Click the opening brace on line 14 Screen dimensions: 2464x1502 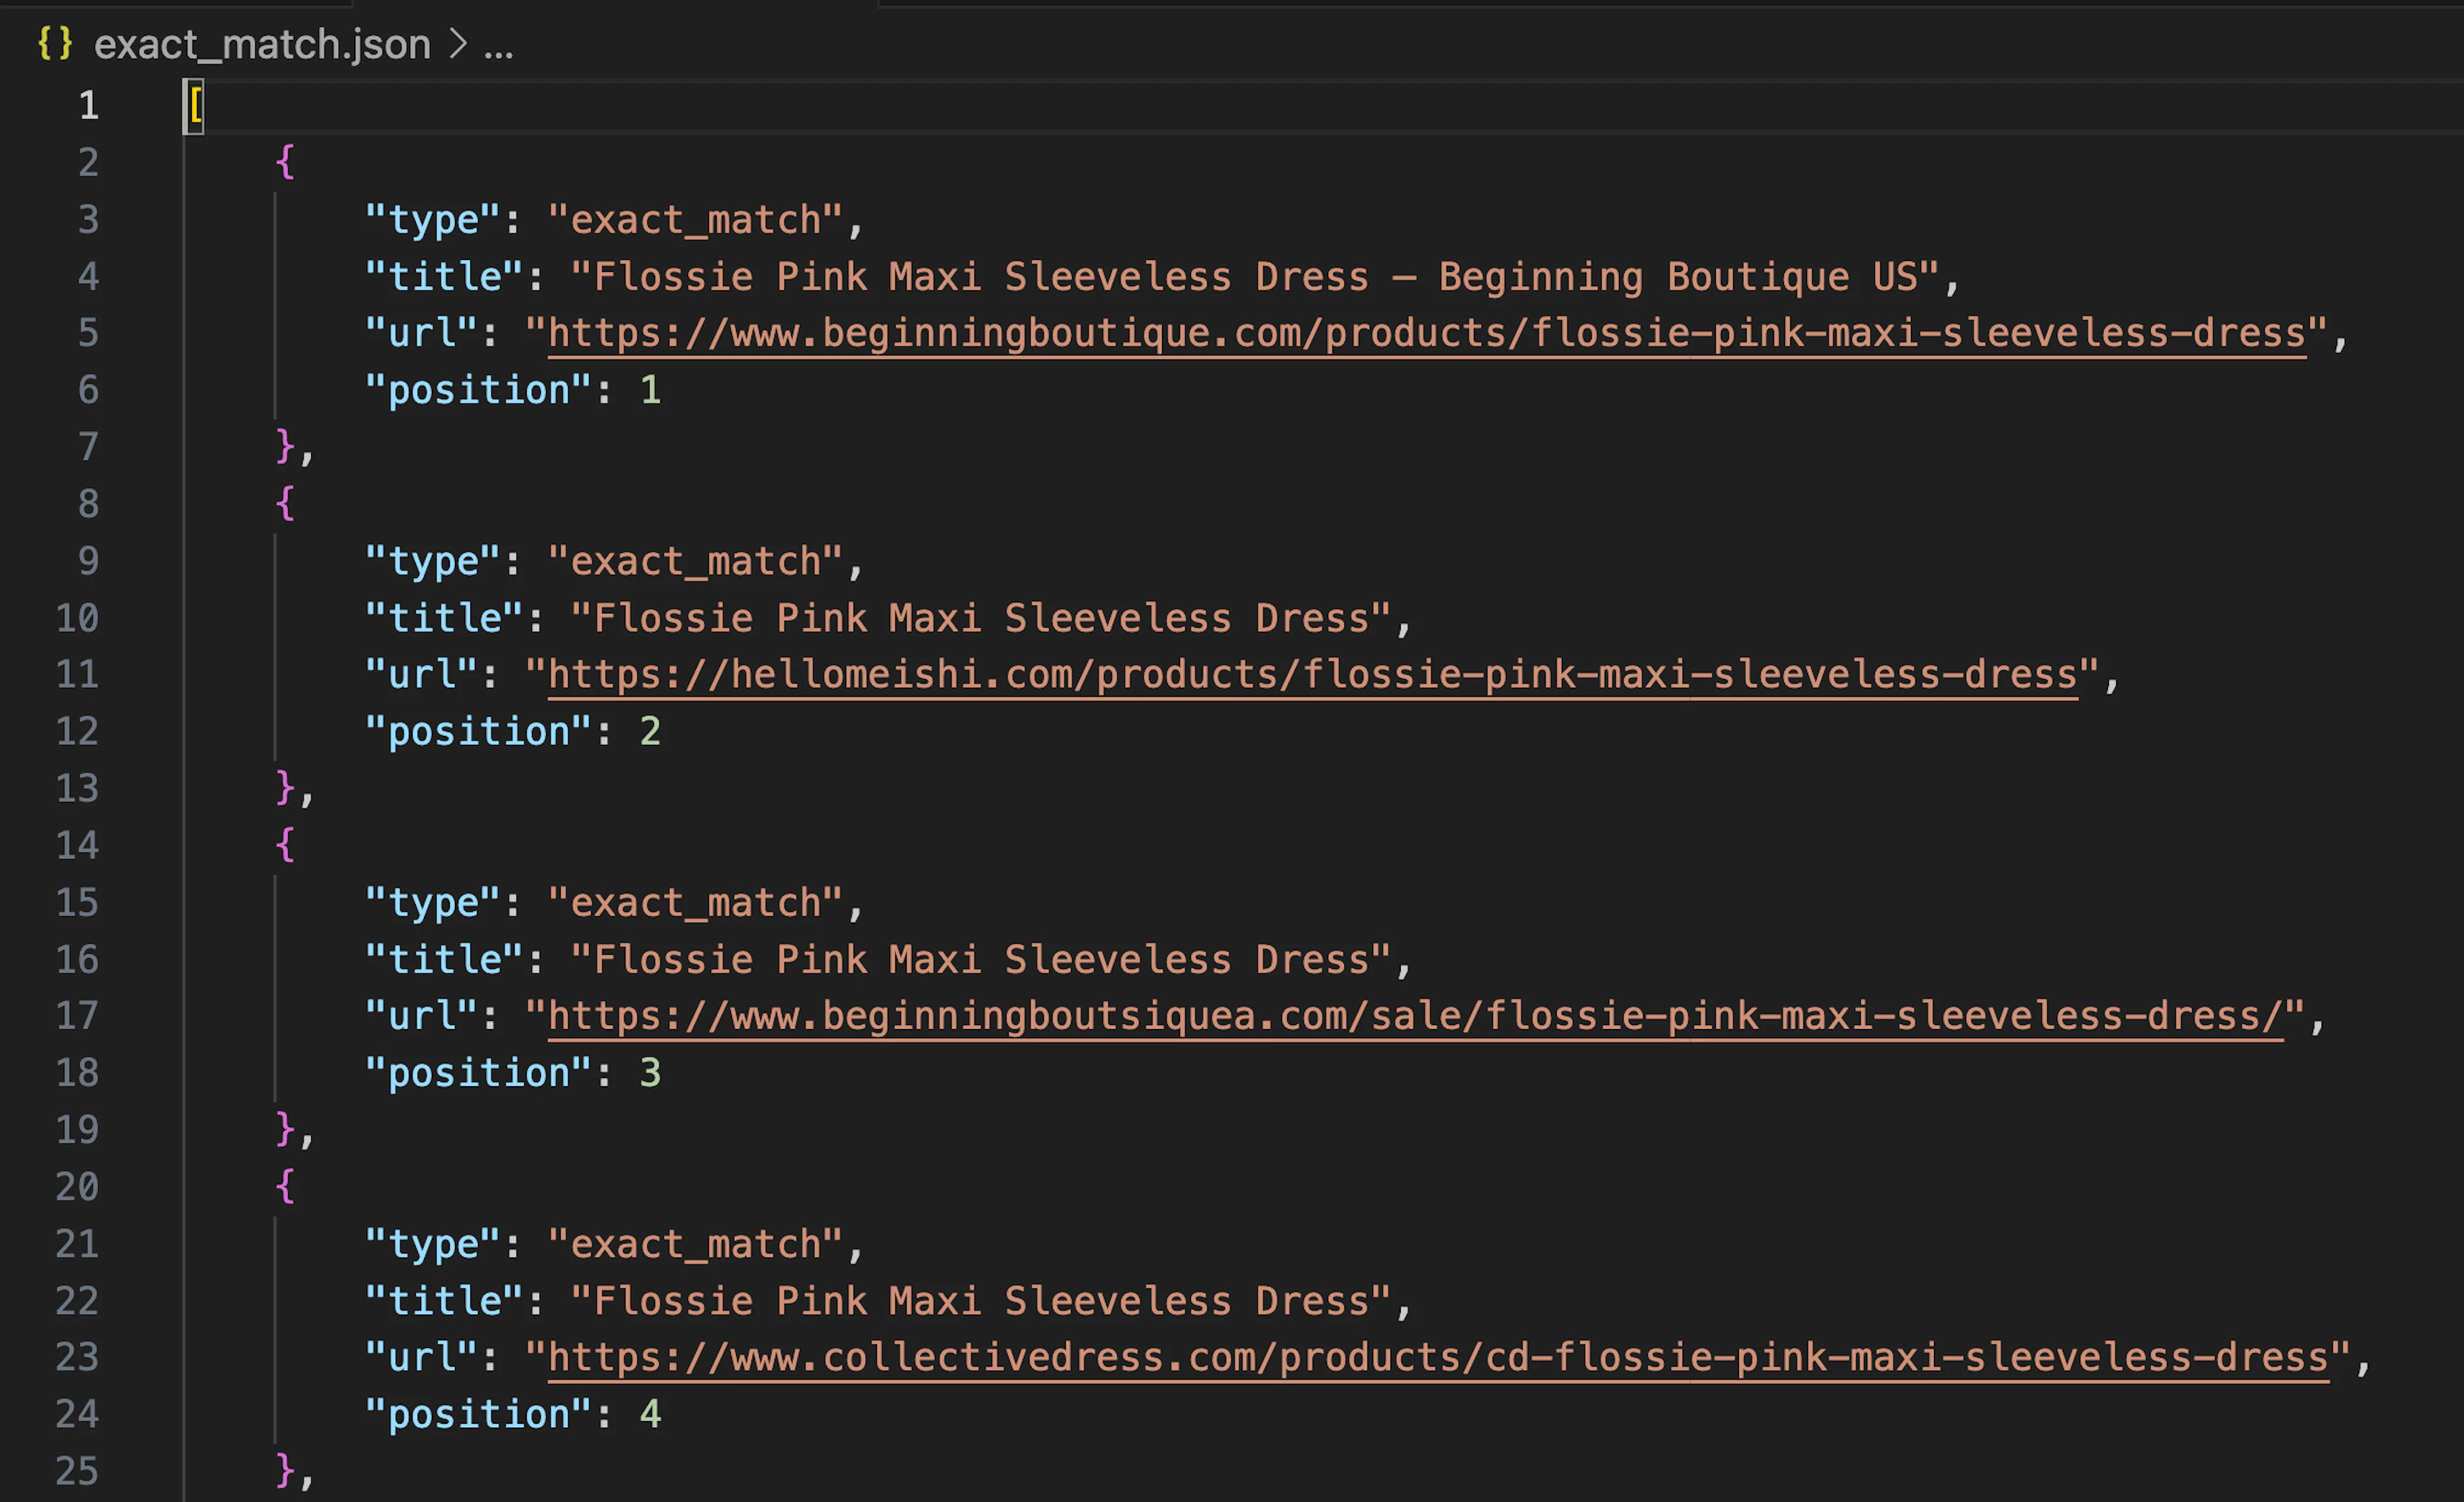[285, 846]
